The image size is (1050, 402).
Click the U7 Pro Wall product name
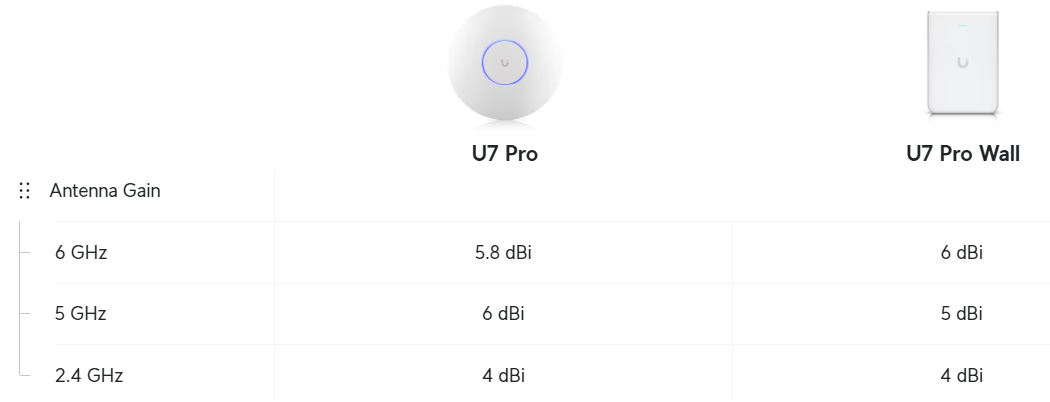pyautogui.click(x=962, y=153)
